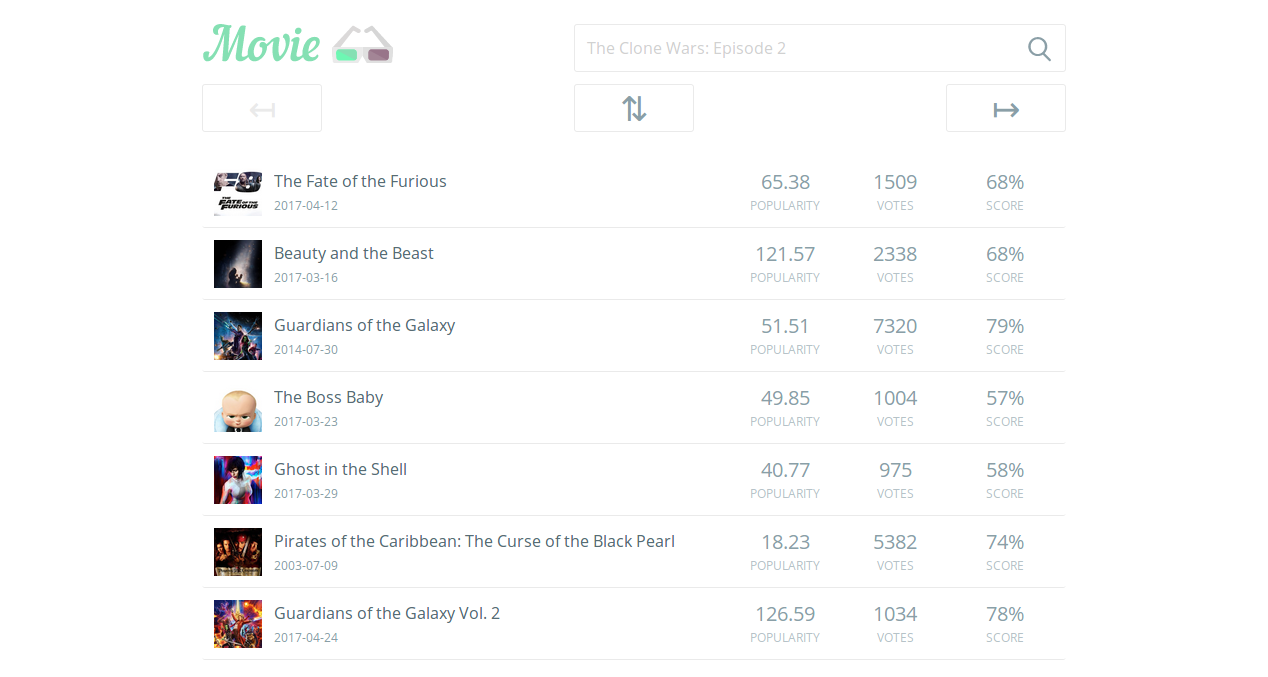Open The Boss Baby movie title
The height and width of the screenshot is (677, 1268).
point(328,397)
